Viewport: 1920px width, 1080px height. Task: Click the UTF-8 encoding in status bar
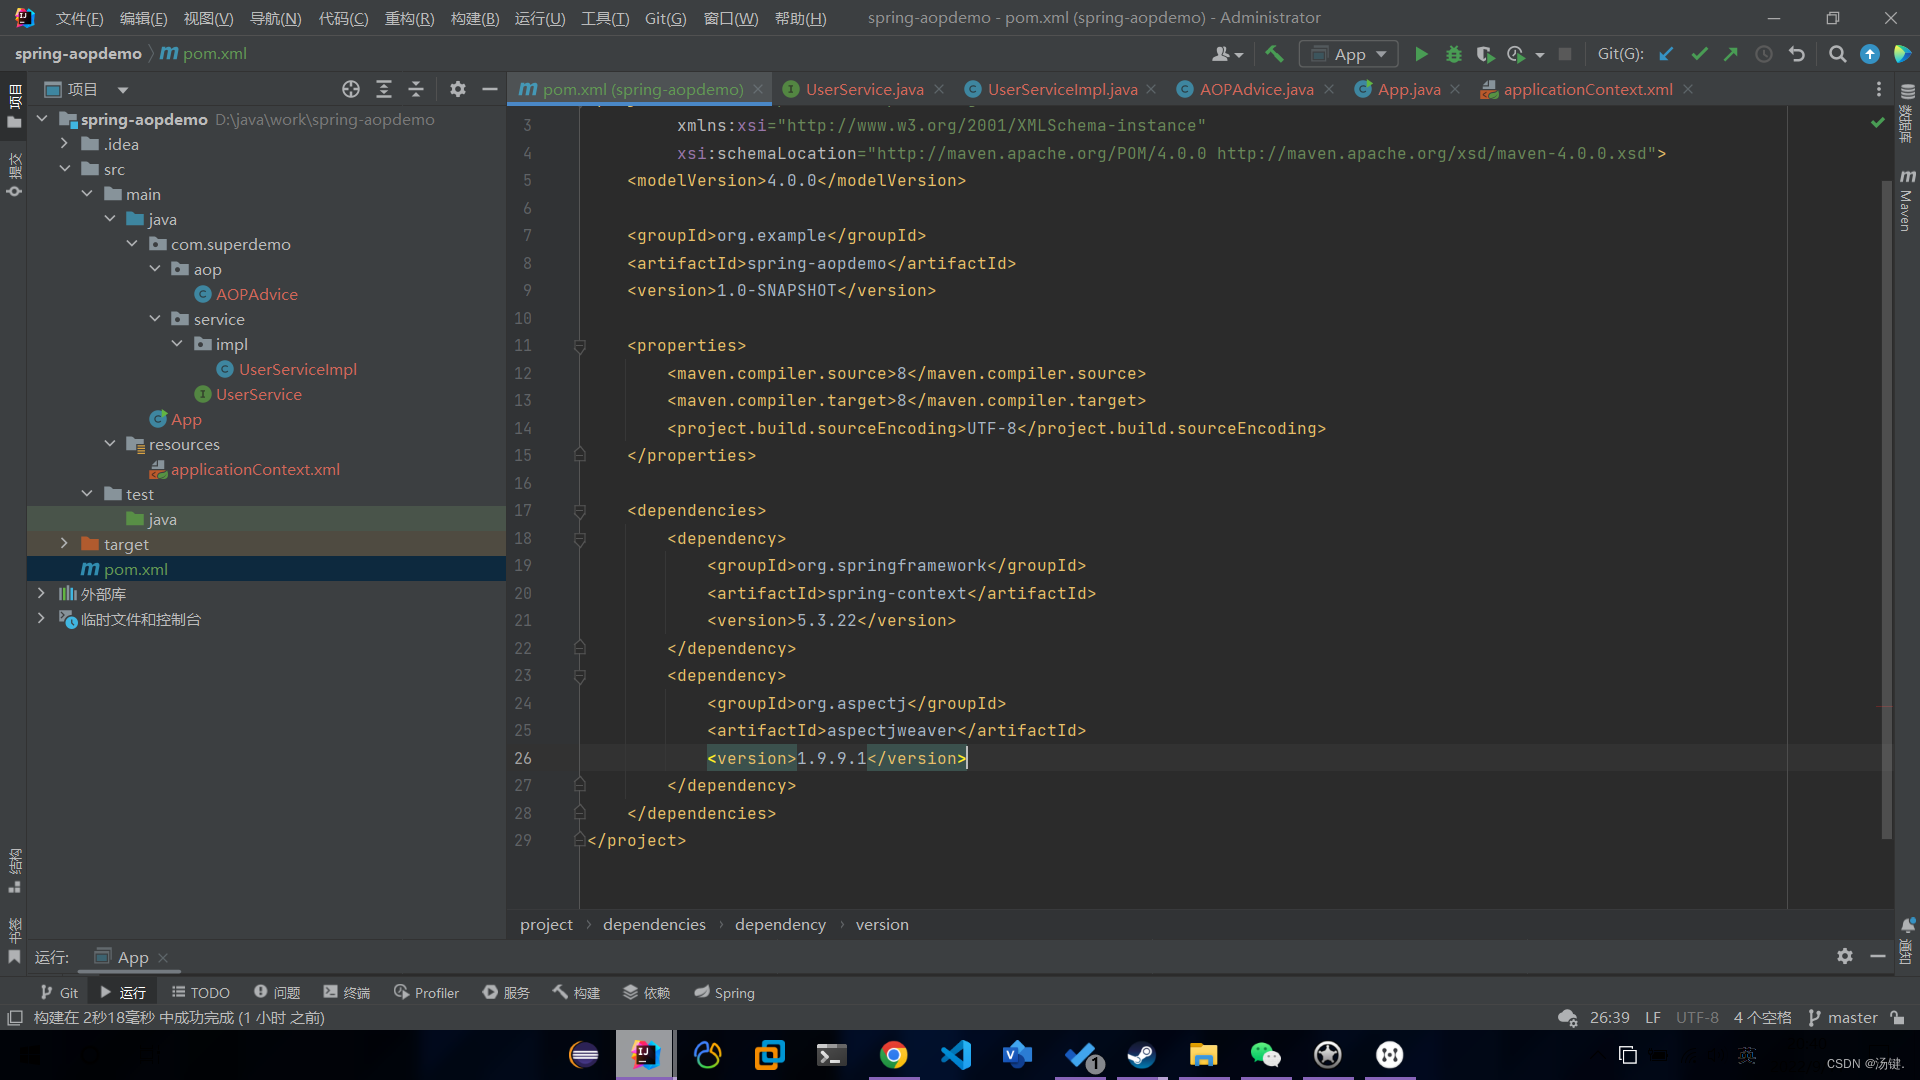1697,1017
